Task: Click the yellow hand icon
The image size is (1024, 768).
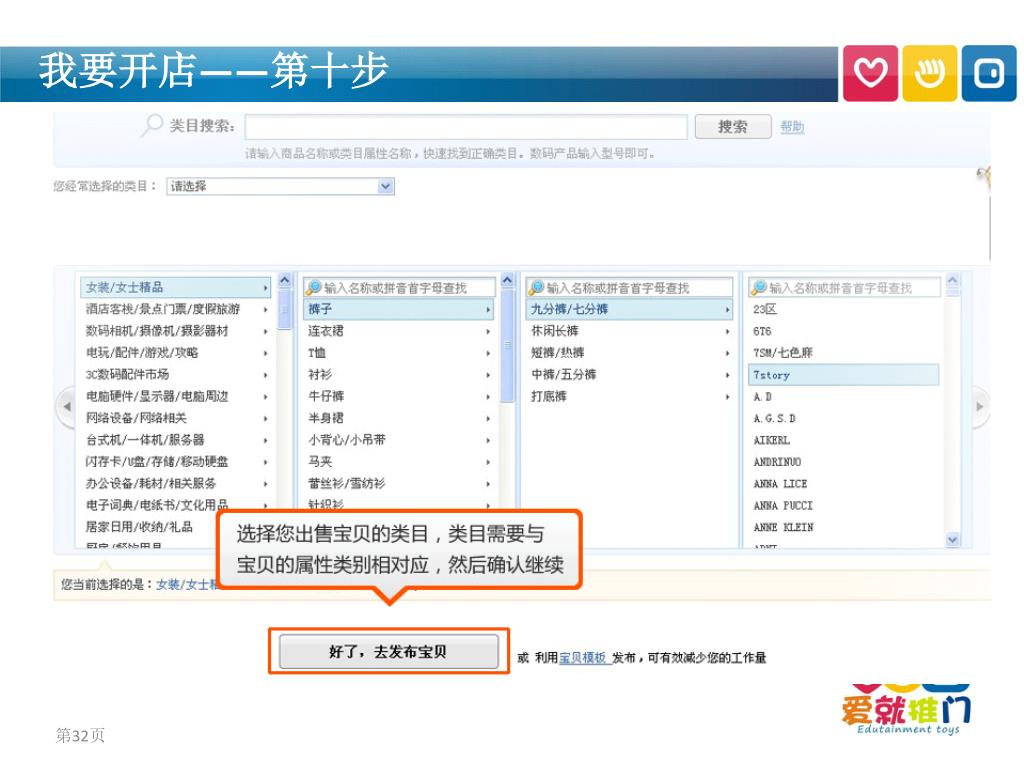Action: click(x=929, y=73)
